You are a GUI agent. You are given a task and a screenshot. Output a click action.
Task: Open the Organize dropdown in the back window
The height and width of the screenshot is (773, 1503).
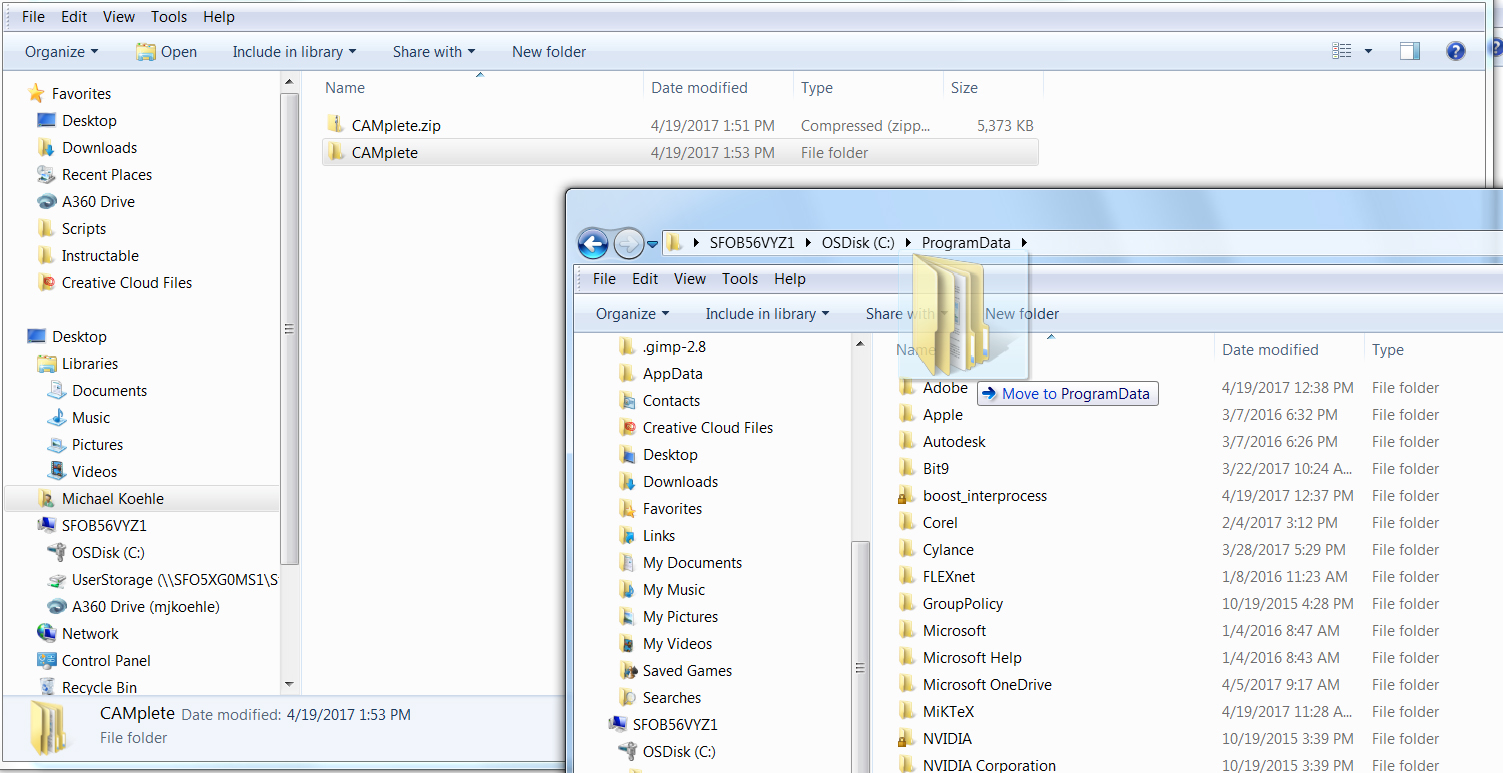(x=62, y=51)
